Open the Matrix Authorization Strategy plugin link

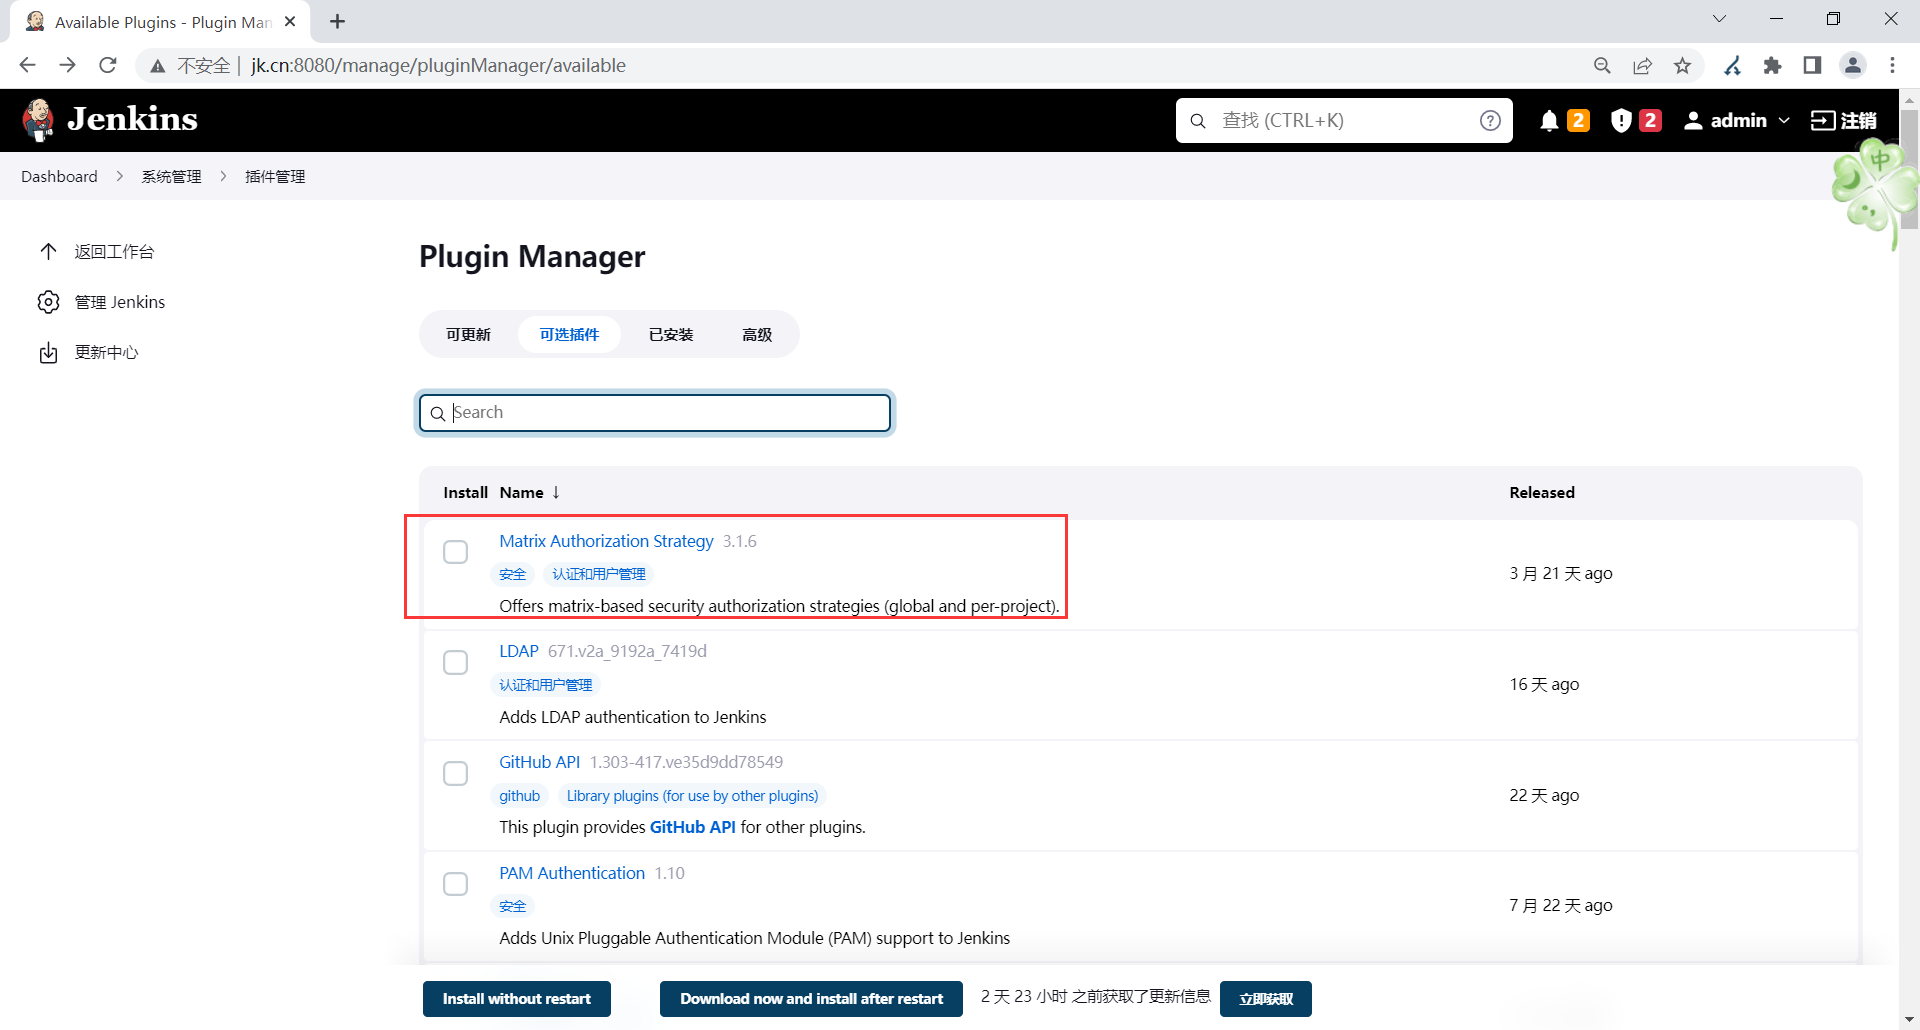pyautogui.click(x=606, y=541)
